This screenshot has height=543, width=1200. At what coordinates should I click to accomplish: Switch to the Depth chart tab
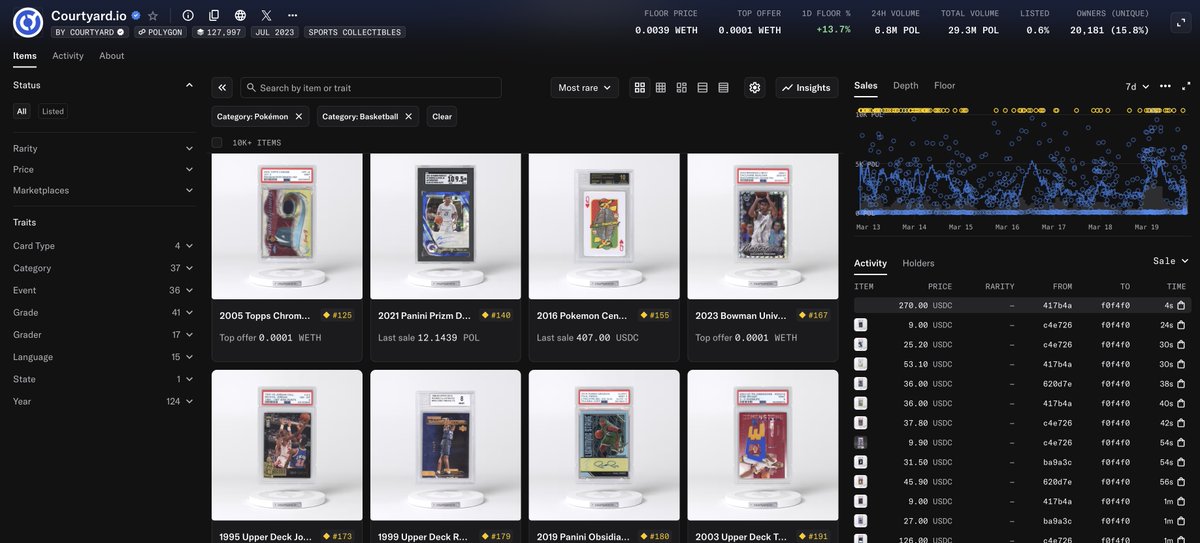coord(906,86)
